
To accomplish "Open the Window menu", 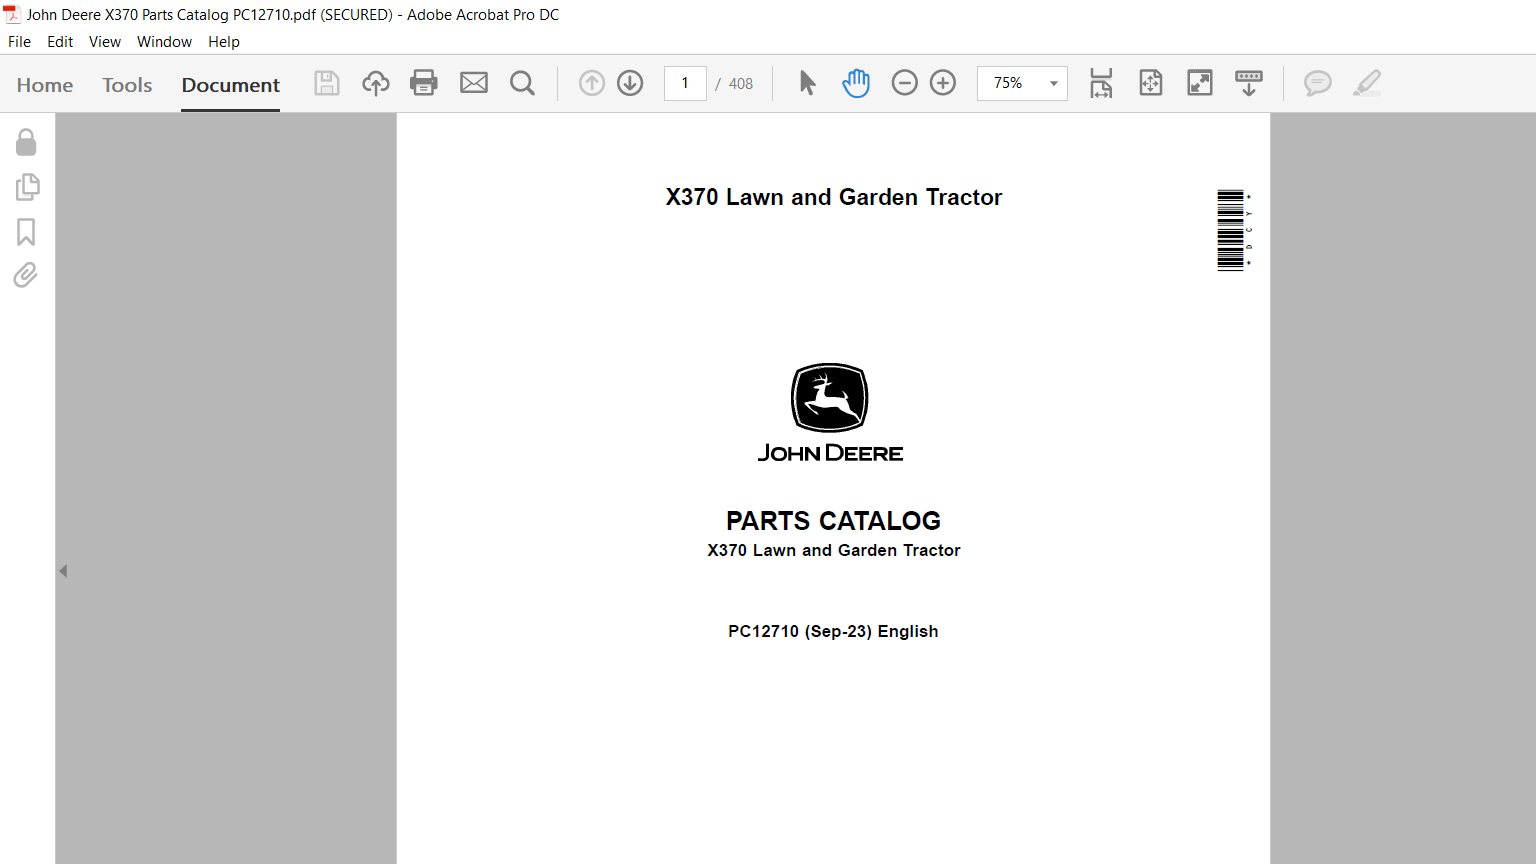I will point(164,42).
